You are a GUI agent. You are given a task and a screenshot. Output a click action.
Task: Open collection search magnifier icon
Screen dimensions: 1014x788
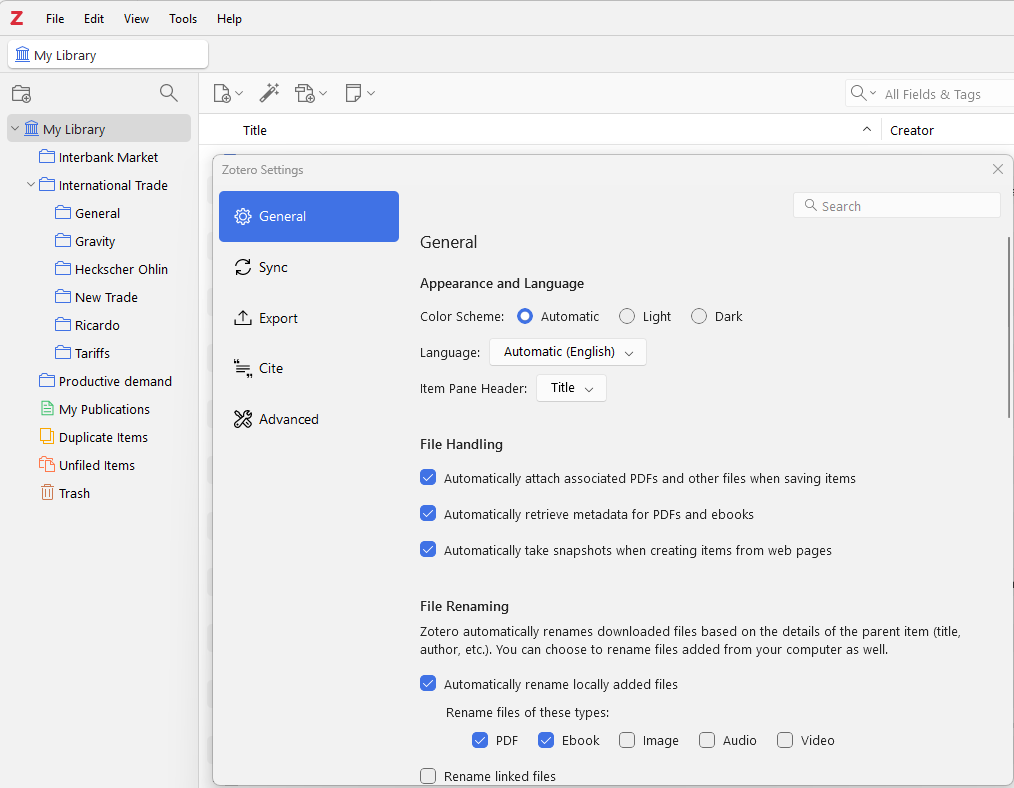[x=168, y=93]
